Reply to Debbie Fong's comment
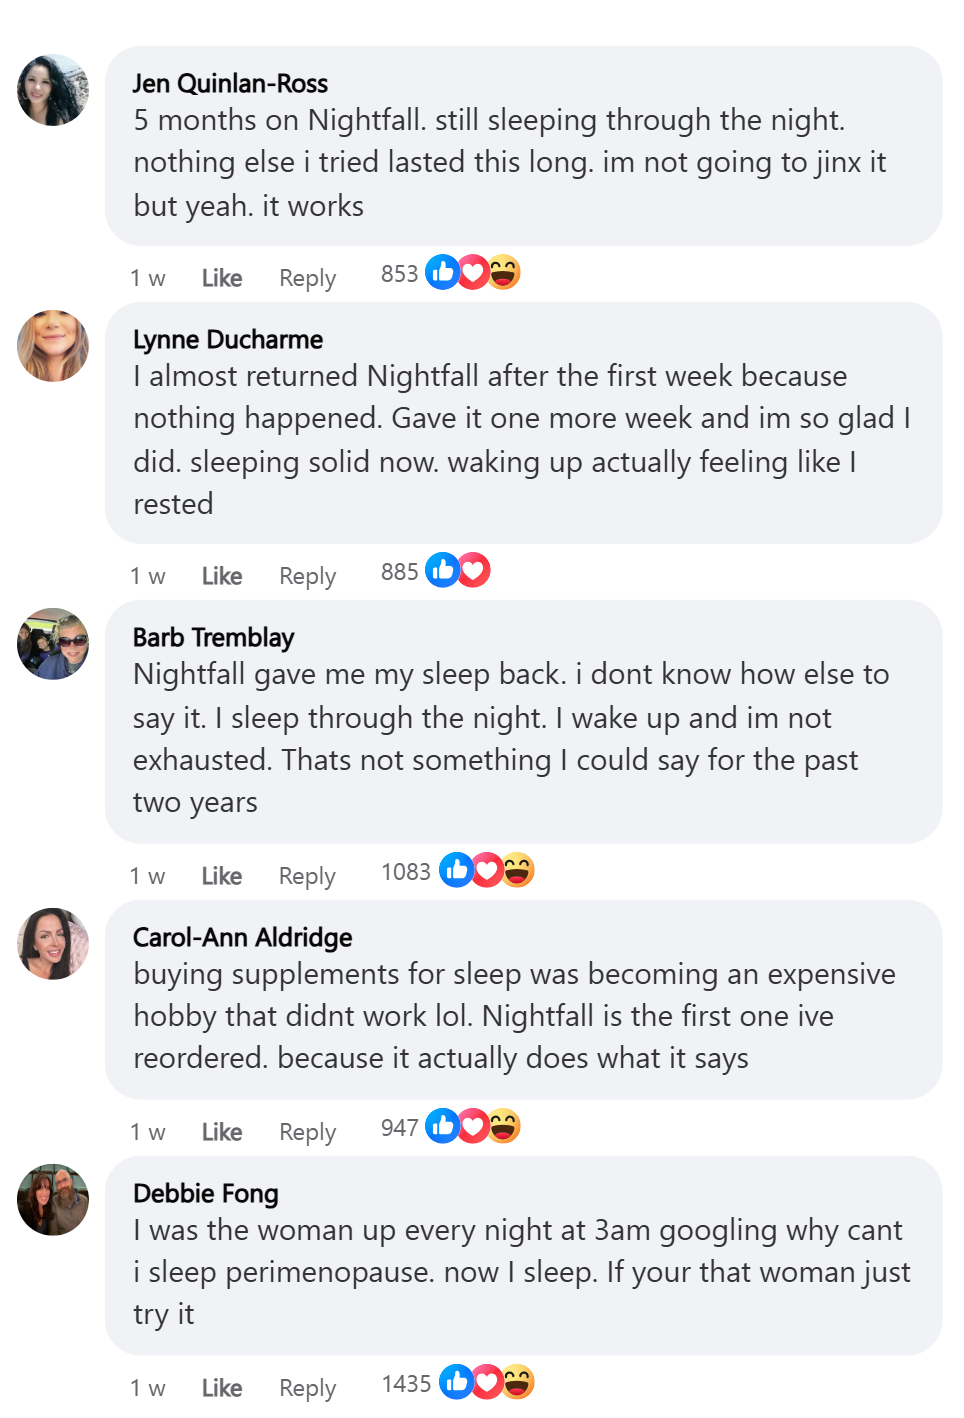964x1418 pixels. [307, 1388]
